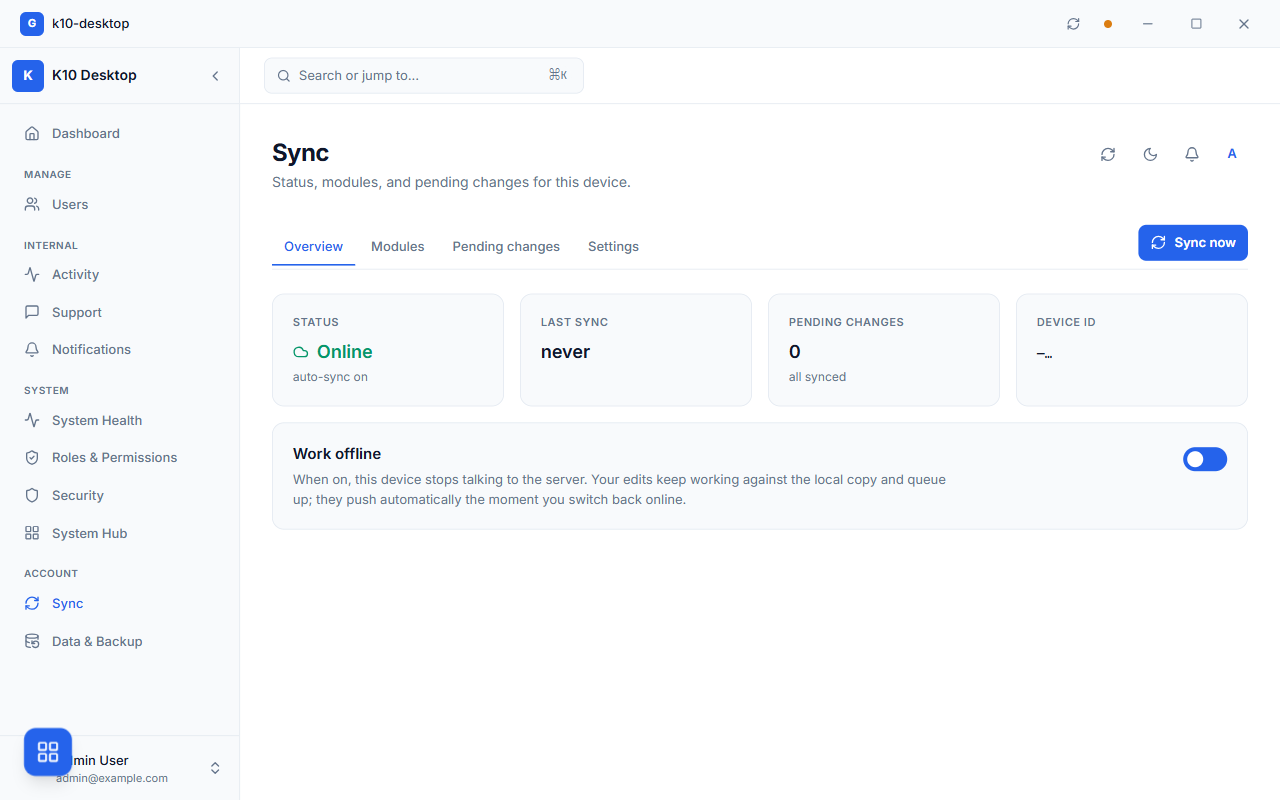The image size is (1280, 800).
Task: Expand the Admin User account menu
Action: point(215,768)
